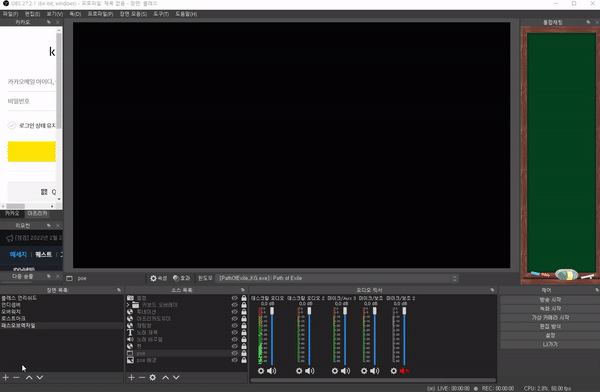
Task: Pop out the audio mixer dock with its float icon
Action: coord(492,290)
